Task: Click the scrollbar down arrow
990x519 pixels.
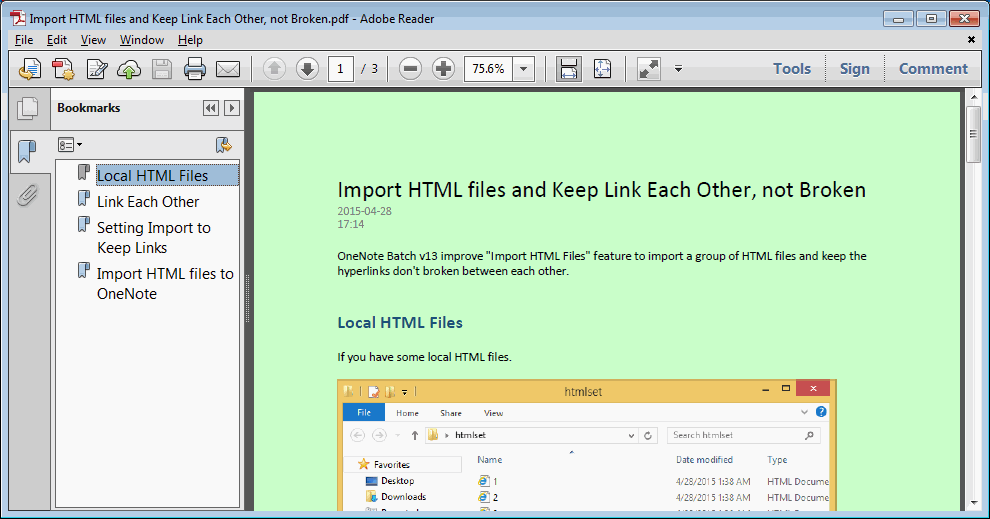Action: pyautogui.click(x=973, y=503)
